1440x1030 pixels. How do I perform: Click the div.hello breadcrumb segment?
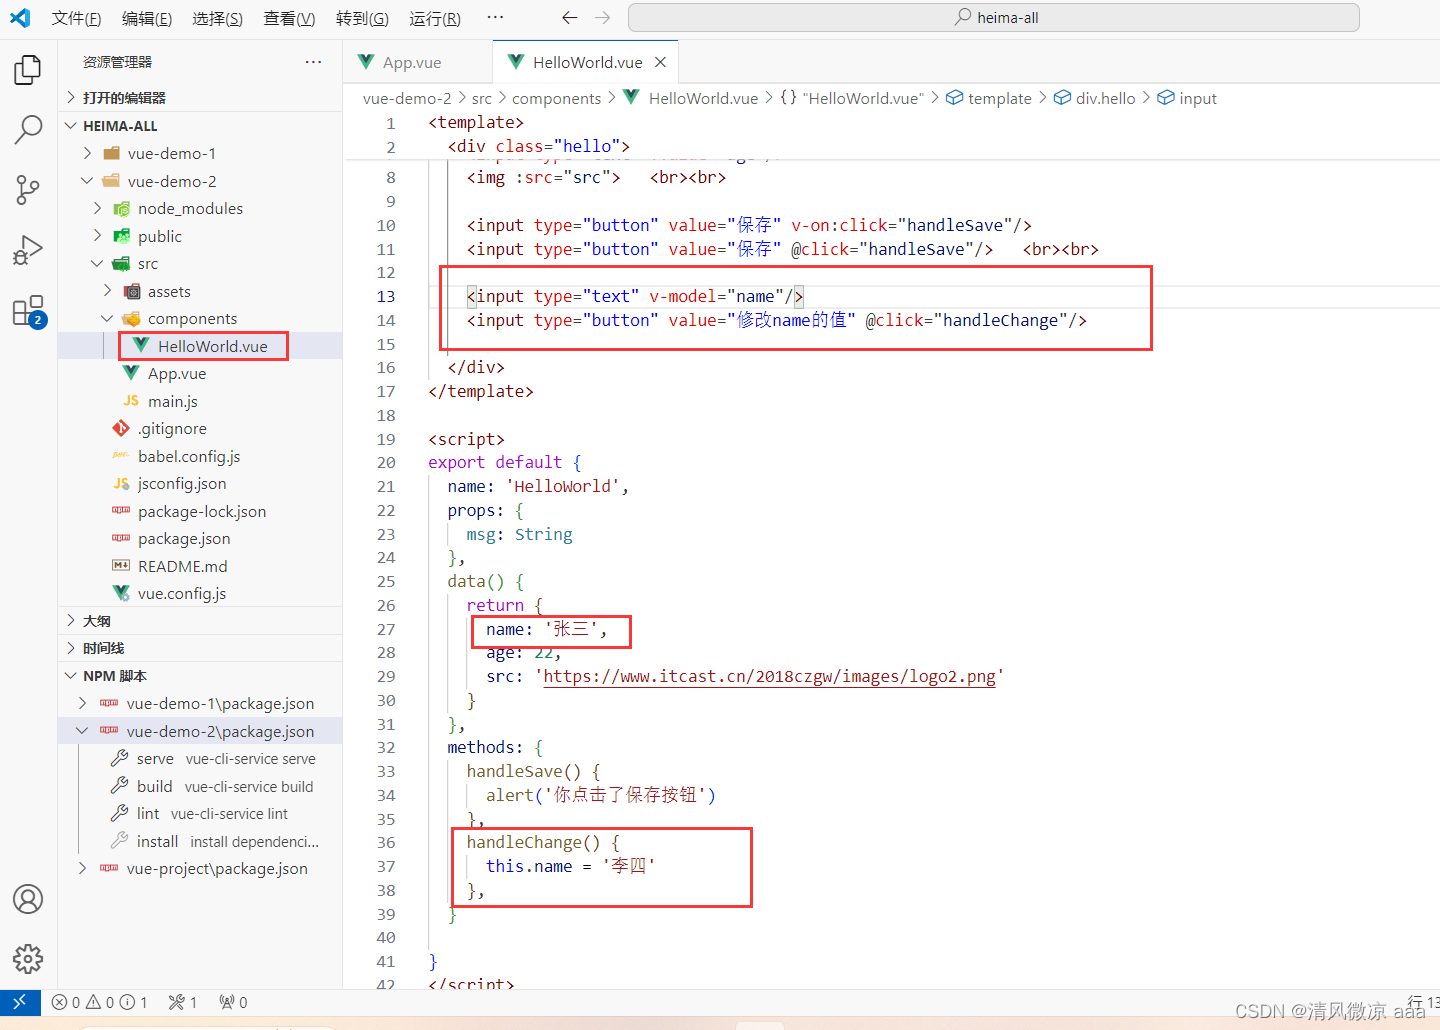point(1095,98)
